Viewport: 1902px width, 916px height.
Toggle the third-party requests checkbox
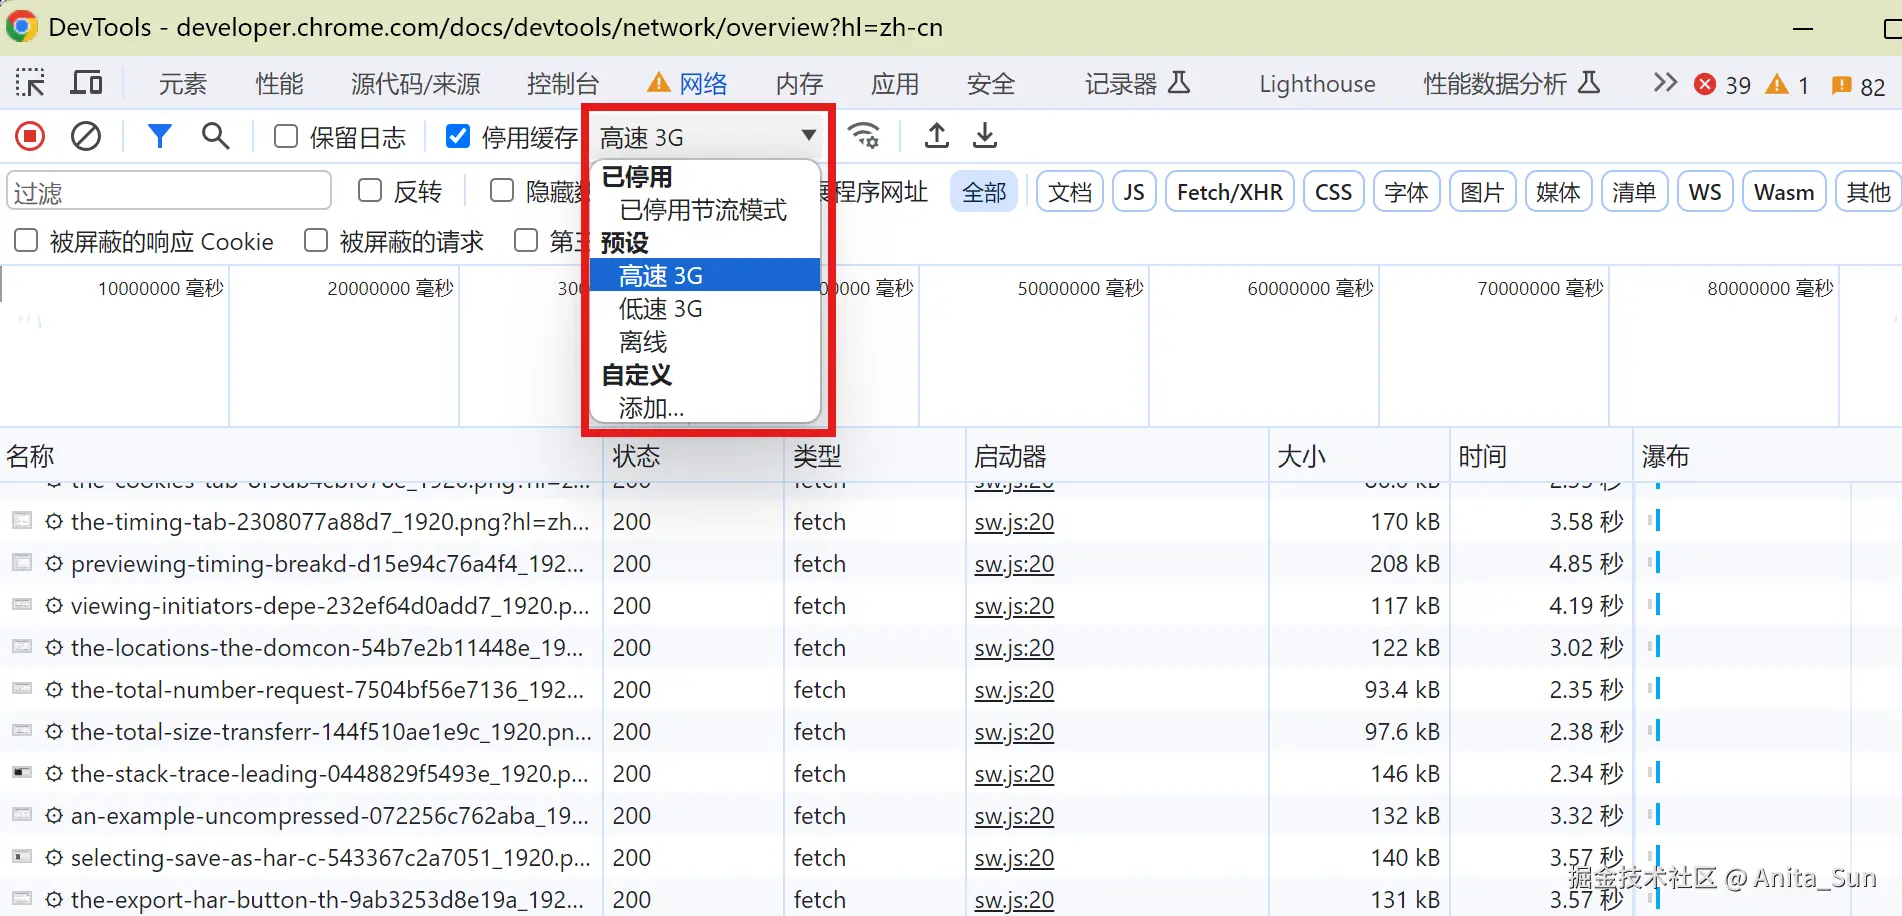[x=526, y=240]
